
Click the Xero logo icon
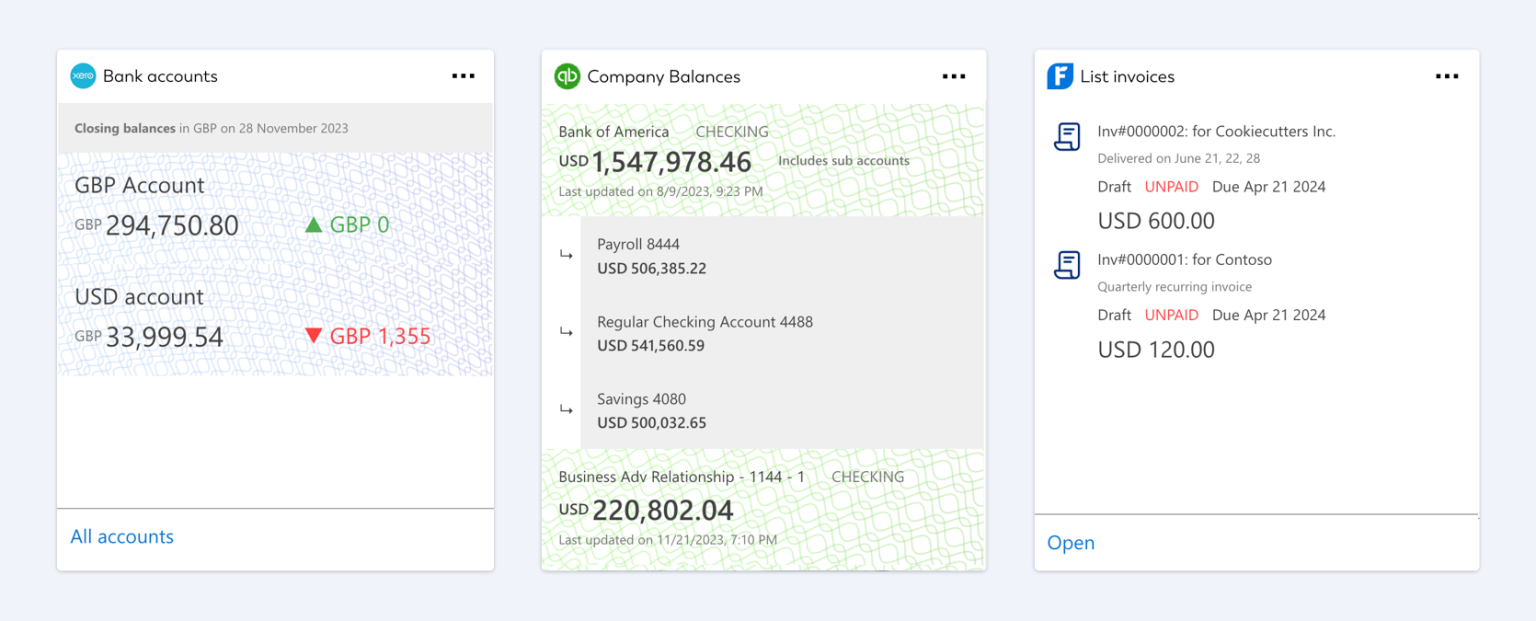point(83,76)
